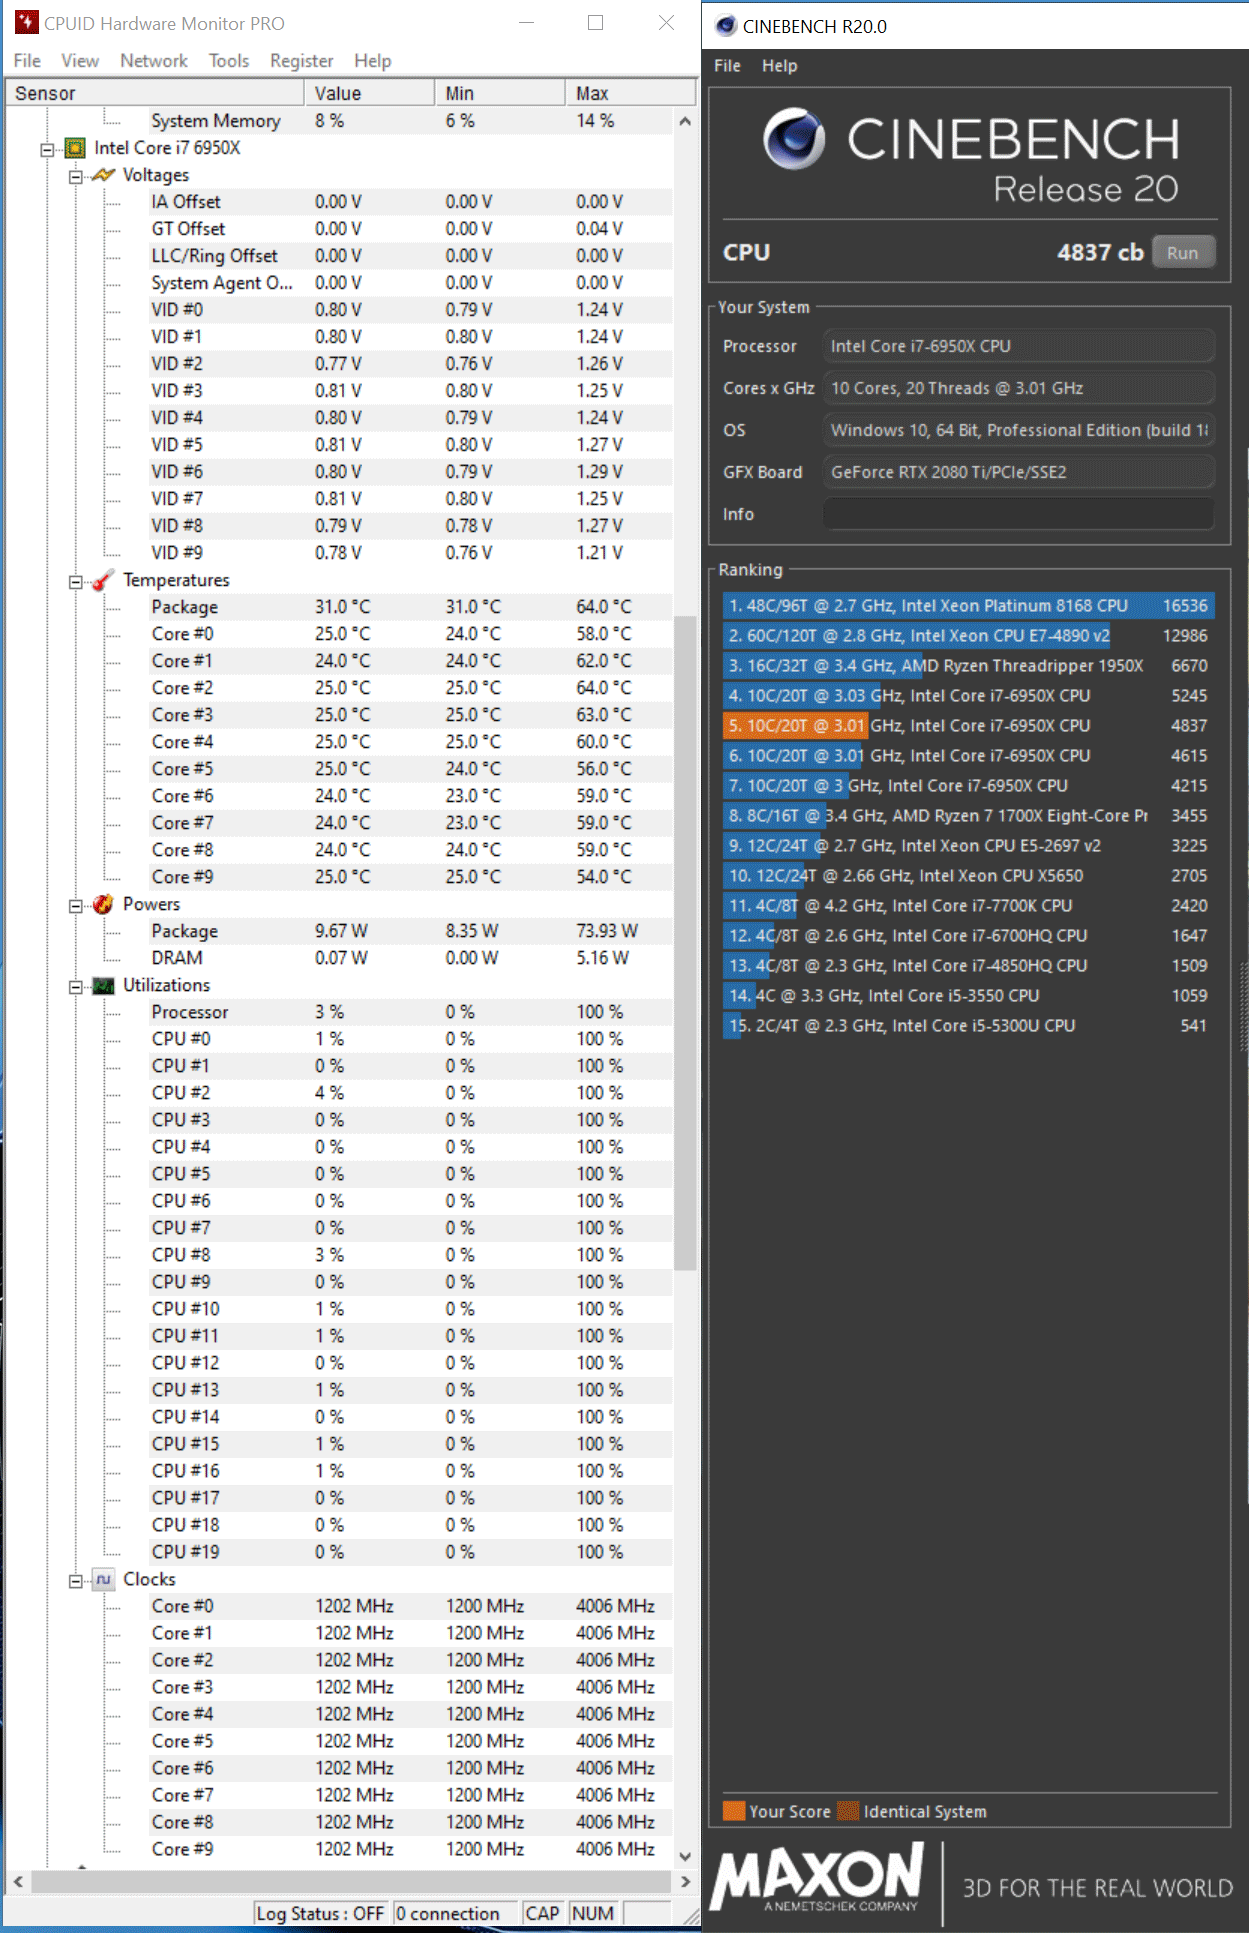Select the highlighted 4837 score ranking entry
This screenshot has width=1249, height=1933.
tap(968, 725)
